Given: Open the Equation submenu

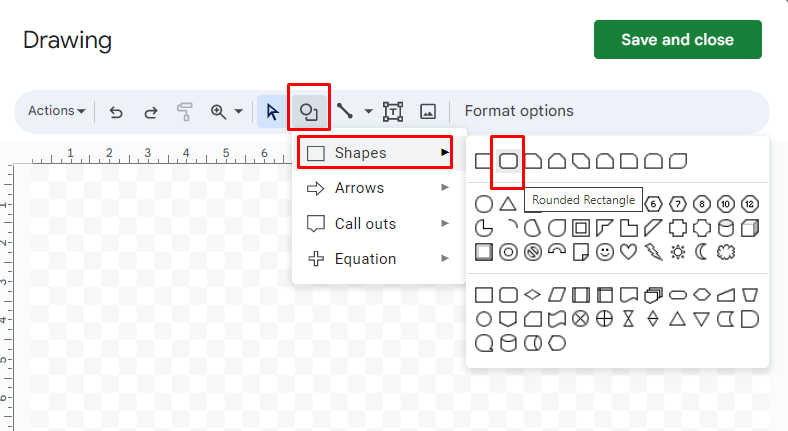Looking at the screenshot, I should [378, 259].
